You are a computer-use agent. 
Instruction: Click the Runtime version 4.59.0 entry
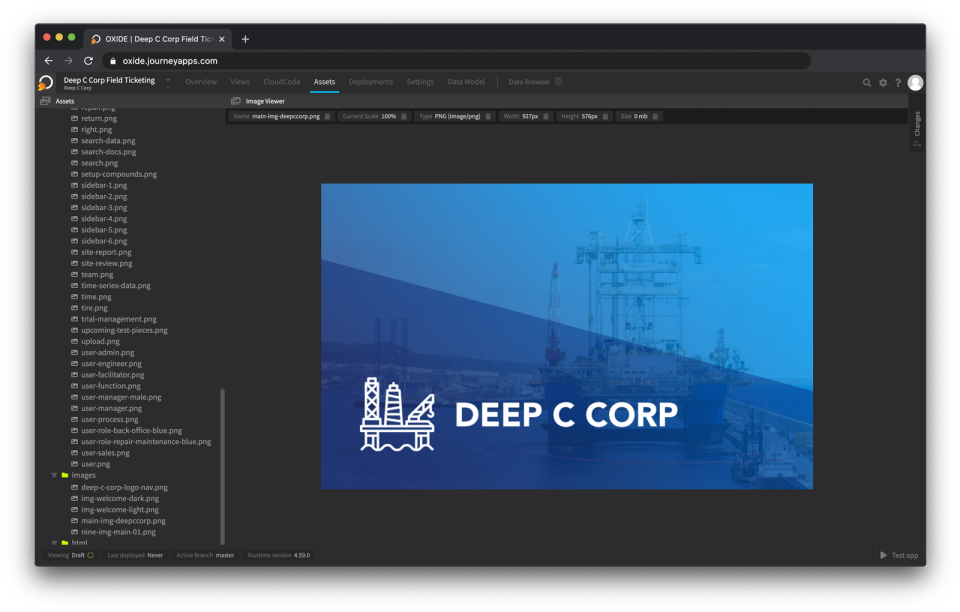pos(279,555)
